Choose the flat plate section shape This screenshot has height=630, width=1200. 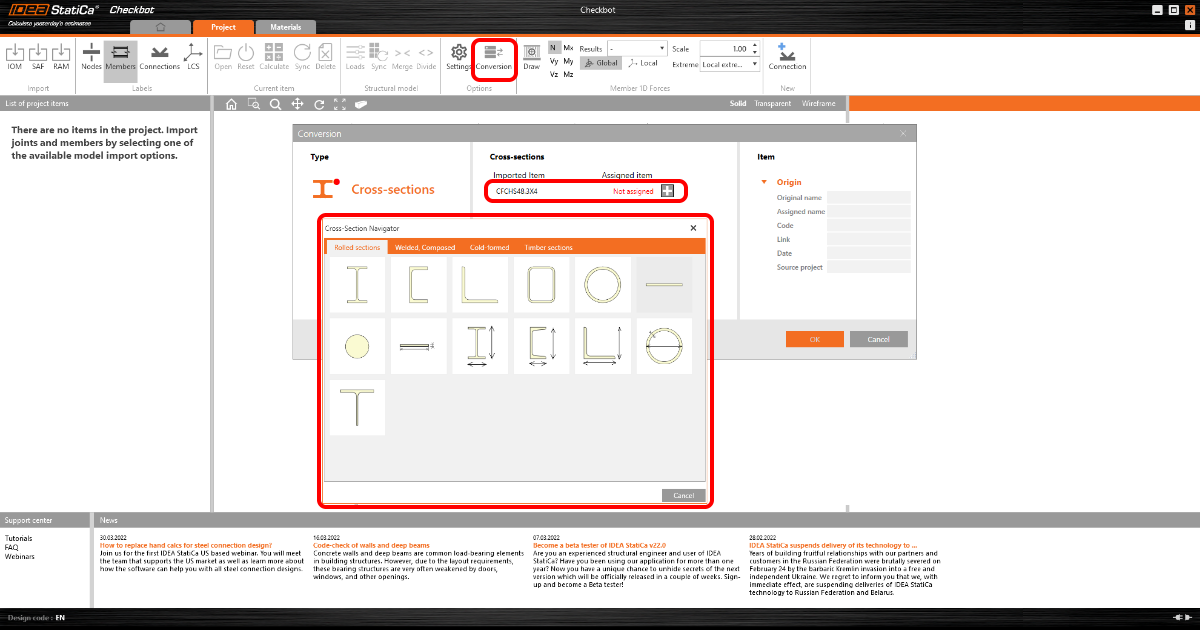coord(664,285)
